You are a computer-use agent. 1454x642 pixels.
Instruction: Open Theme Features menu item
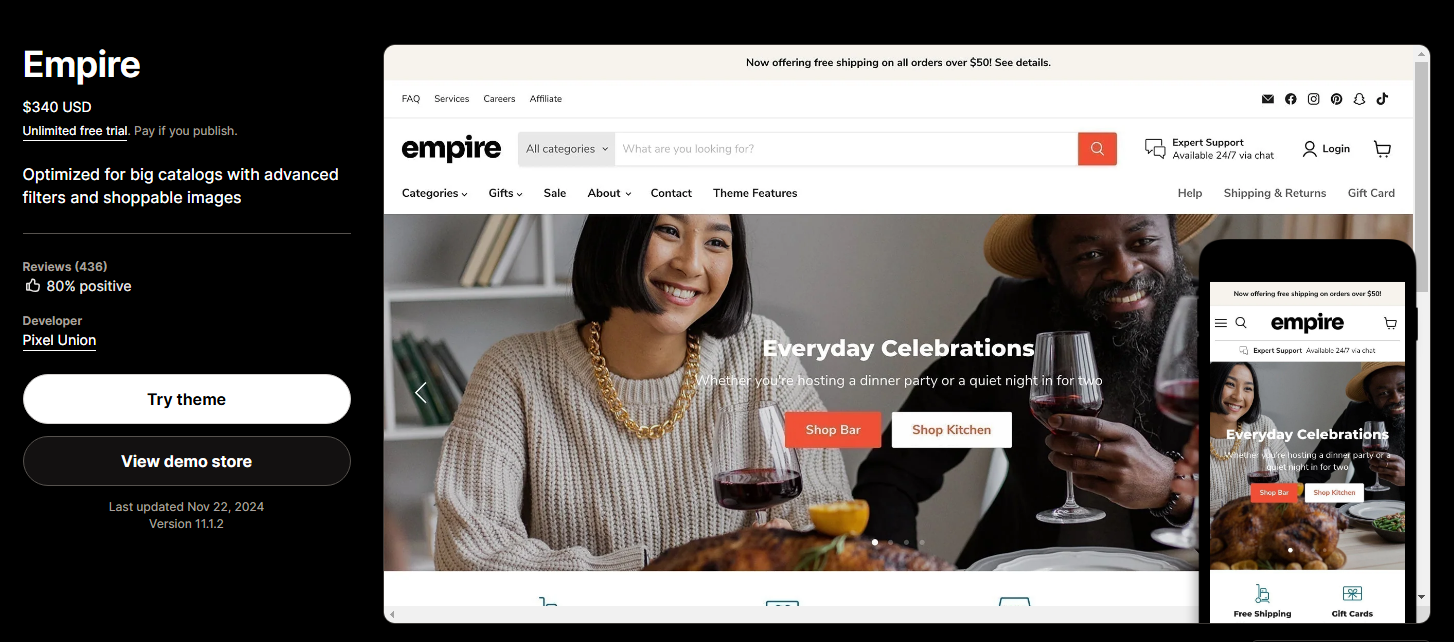(755, 193)
